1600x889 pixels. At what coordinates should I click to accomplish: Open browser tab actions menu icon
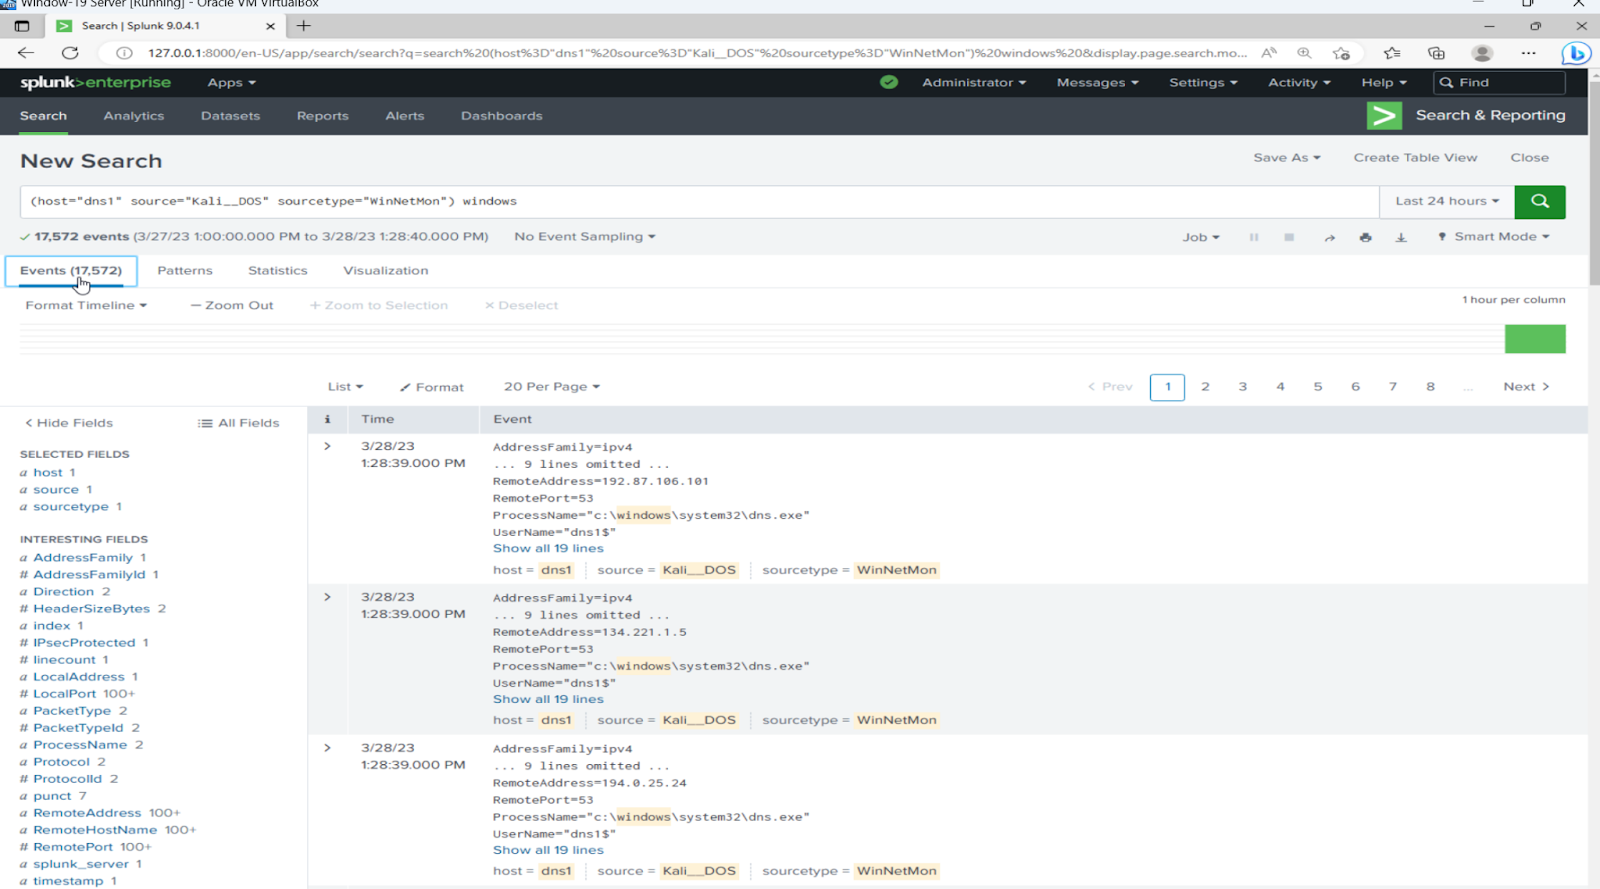(22, 26)
